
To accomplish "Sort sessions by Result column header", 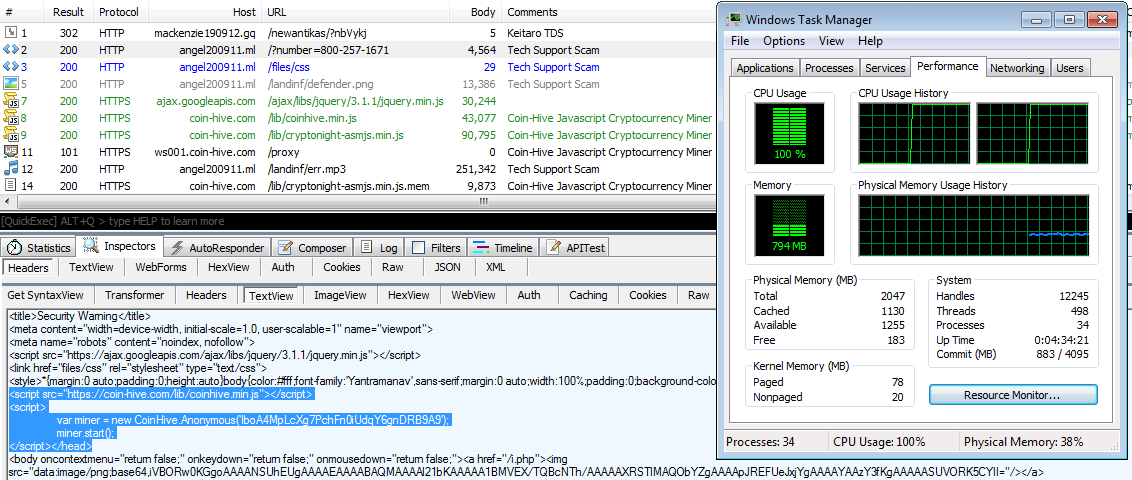I will pos(69,12).
